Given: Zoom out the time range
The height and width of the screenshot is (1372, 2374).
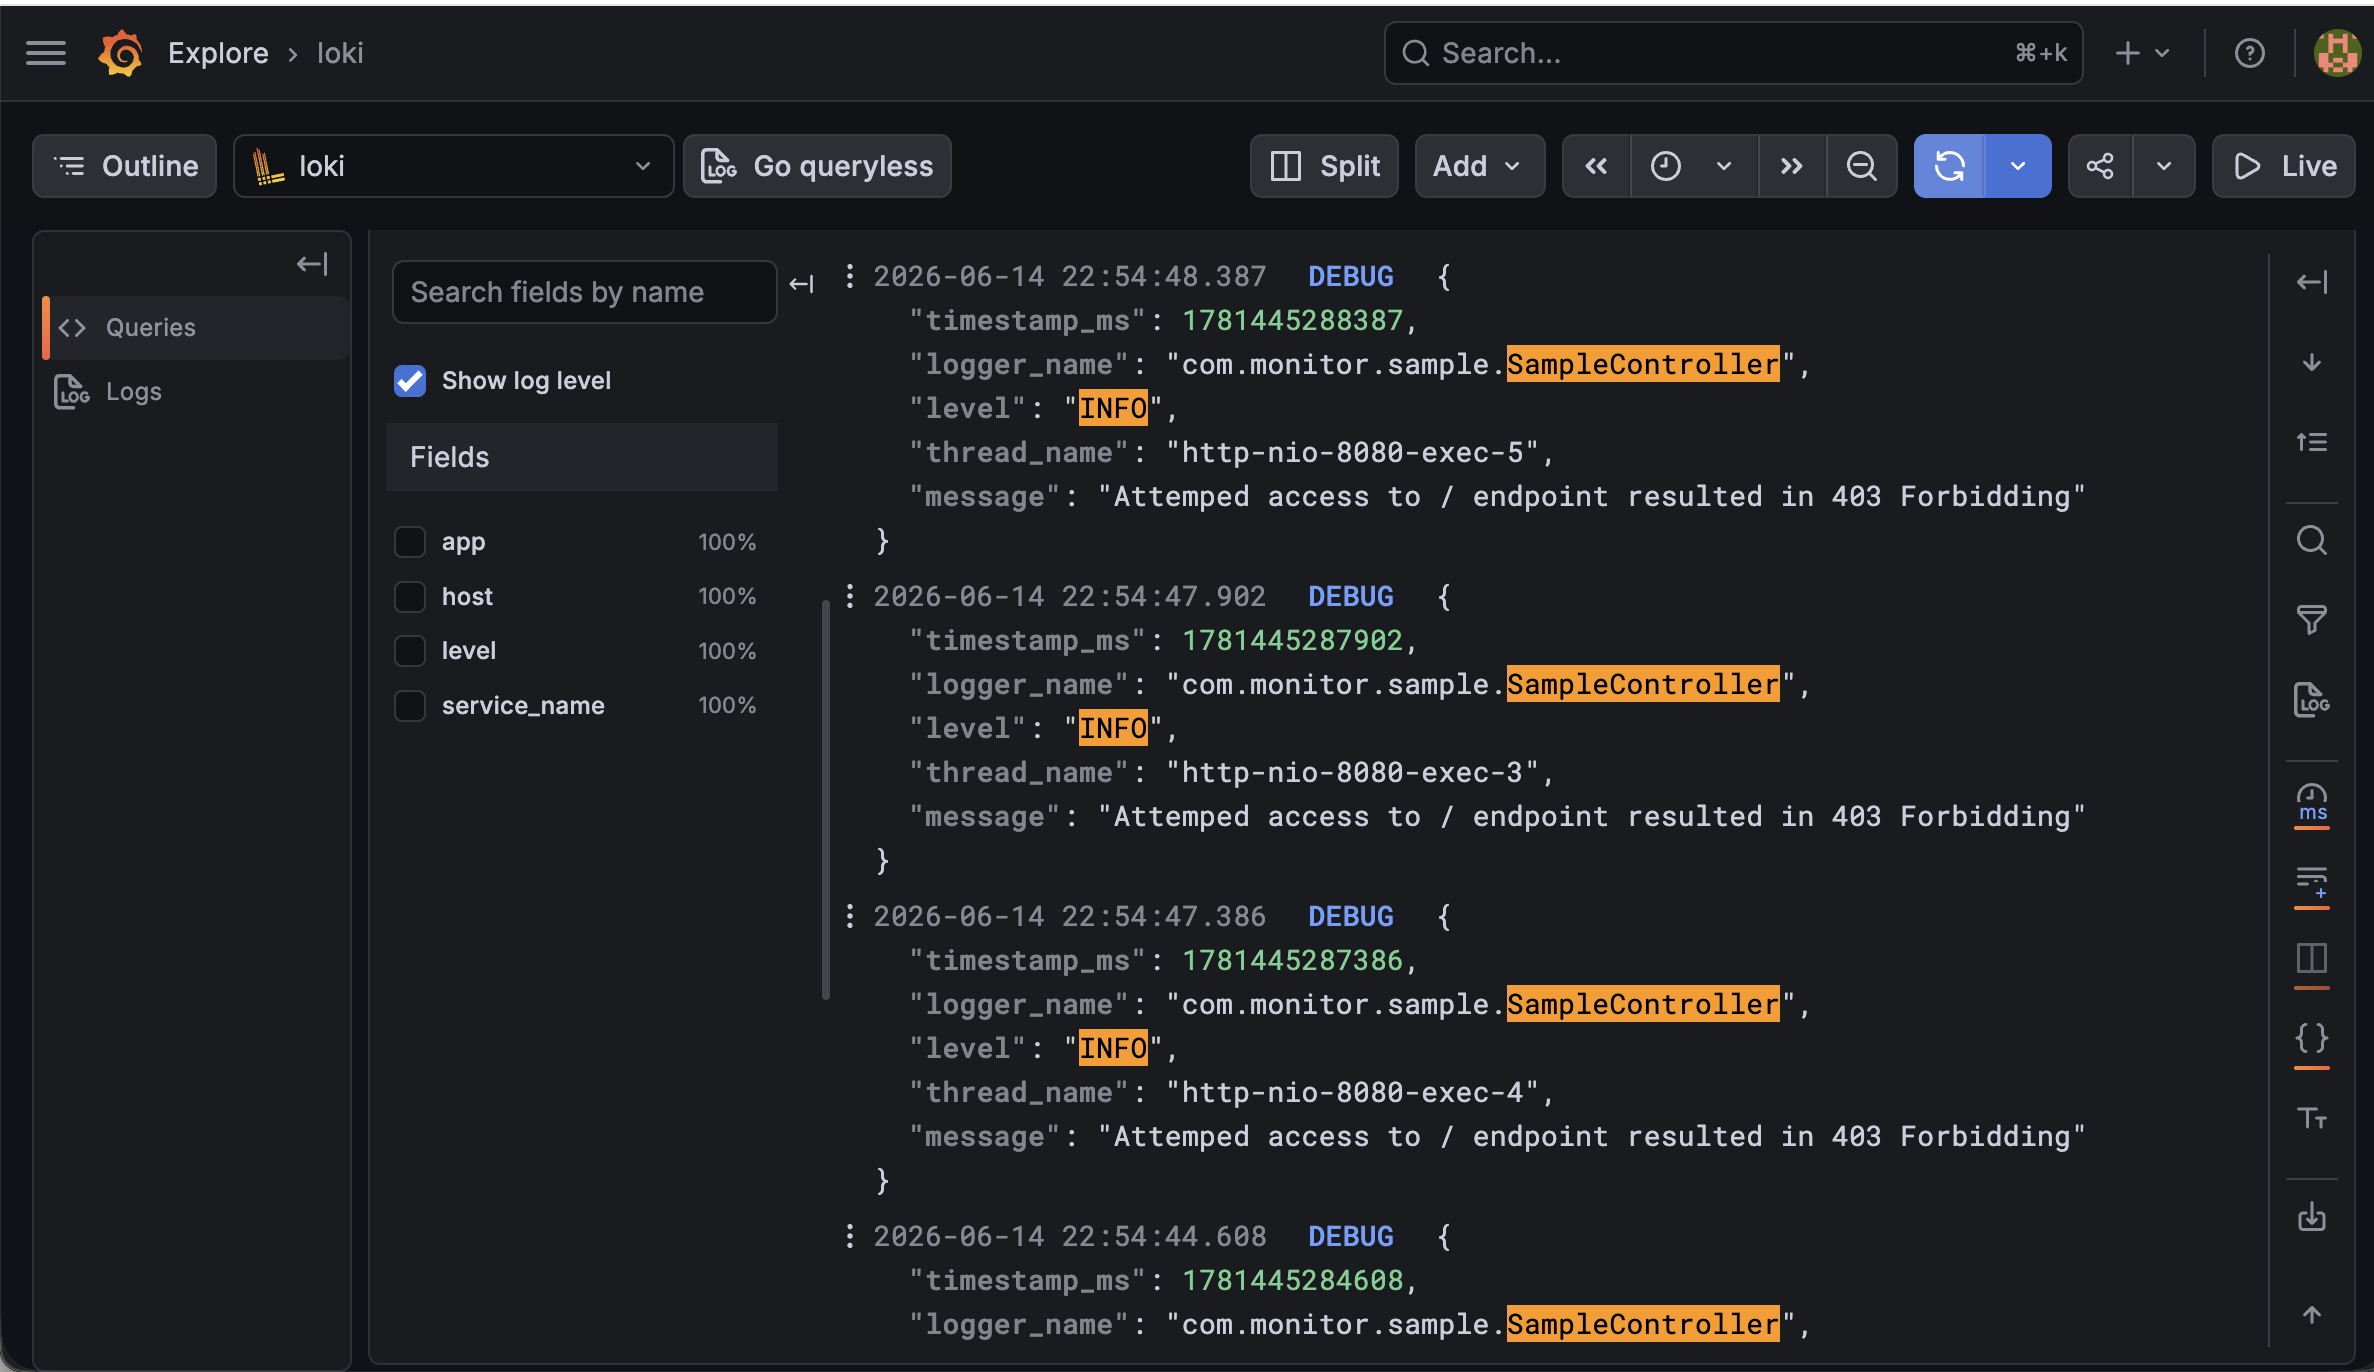Looking at the screenshot, I should pos(1861,166).
